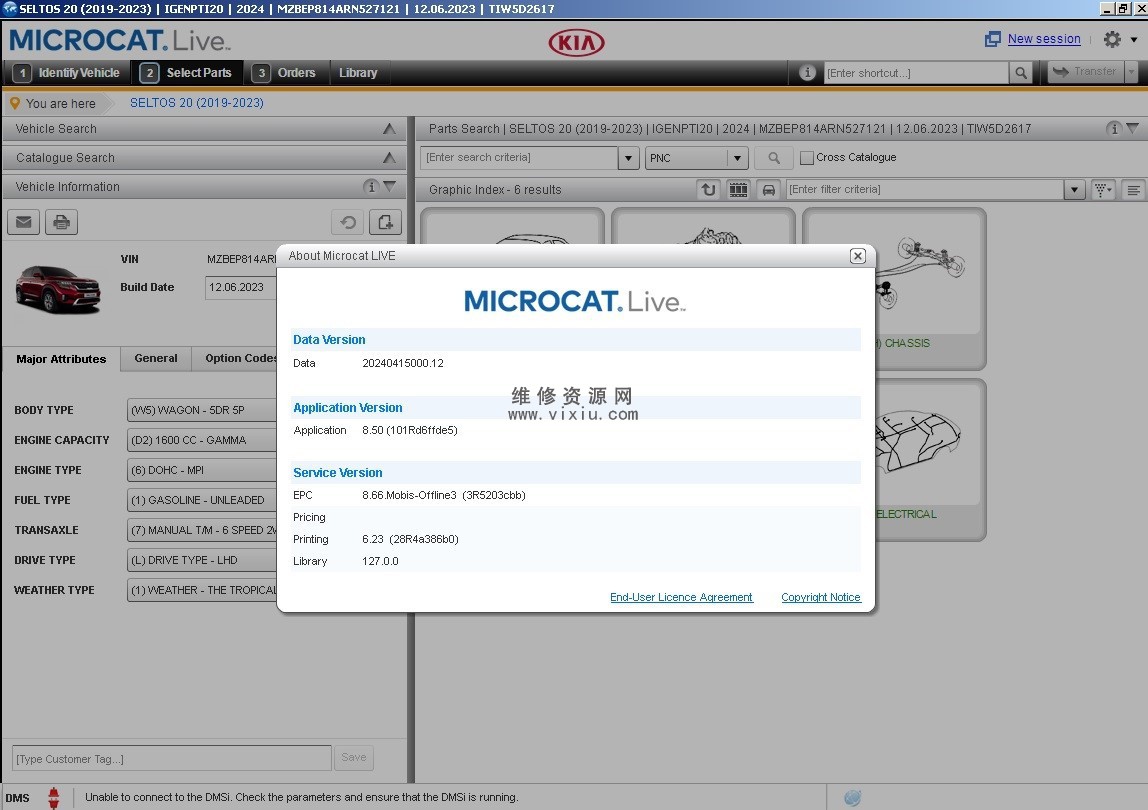Focus the Enter filter criteria field

click(x=925, y=190)
